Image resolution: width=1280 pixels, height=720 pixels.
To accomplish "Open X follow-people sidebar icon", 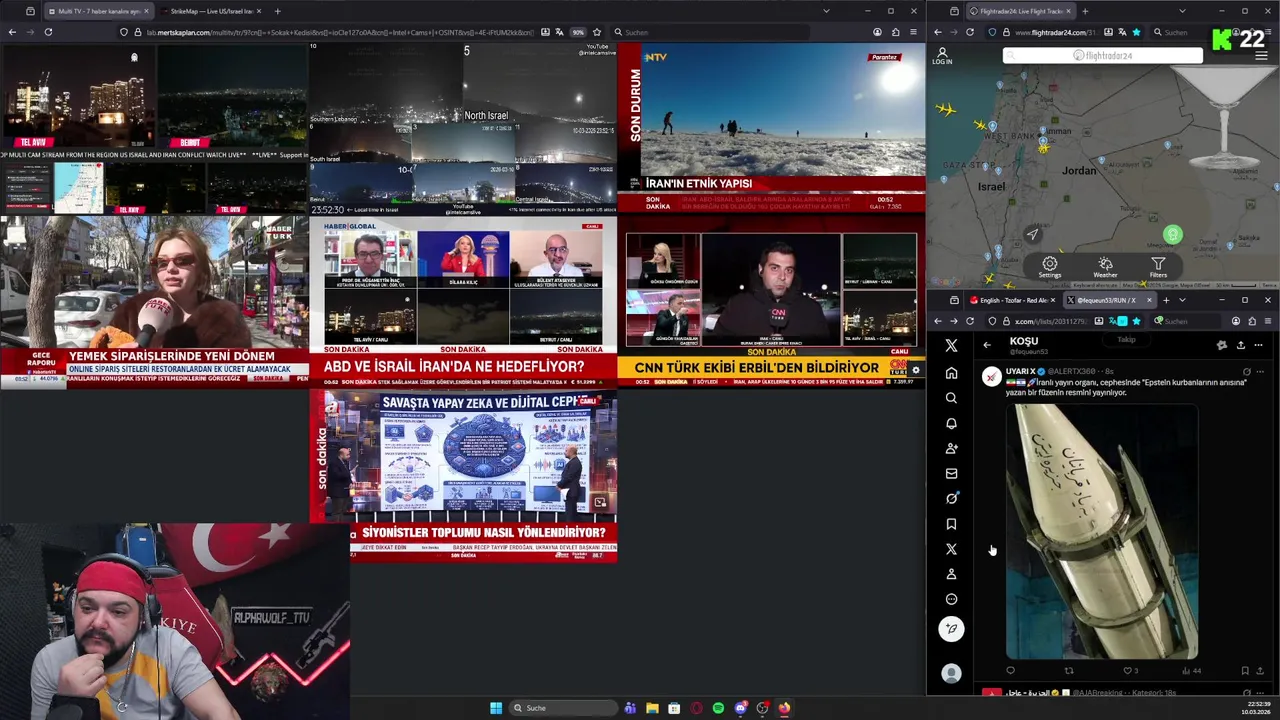I will [x=951, y=448].
